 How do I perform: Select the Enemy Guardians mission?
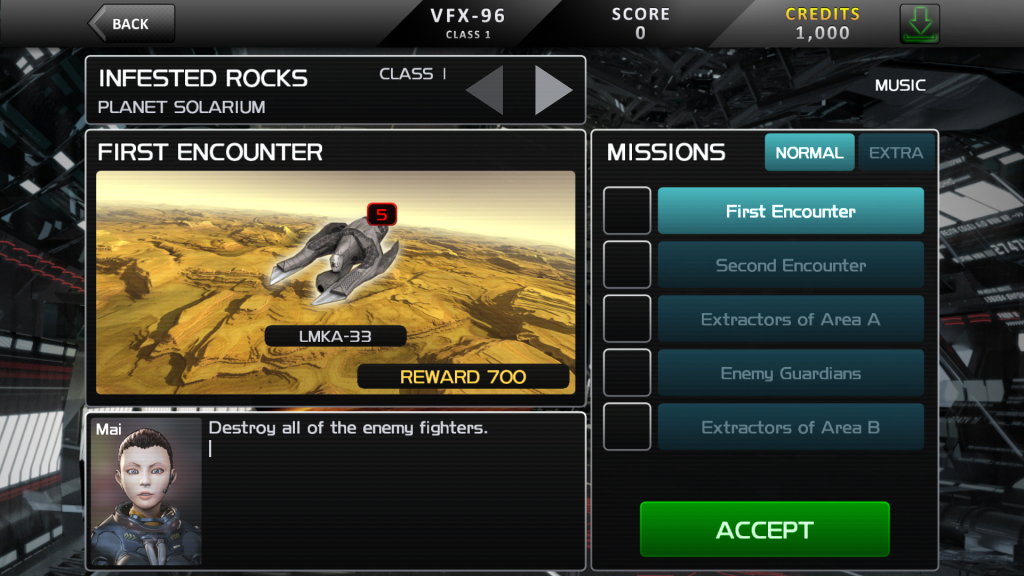pyautogui.click(x=791, y=373)
